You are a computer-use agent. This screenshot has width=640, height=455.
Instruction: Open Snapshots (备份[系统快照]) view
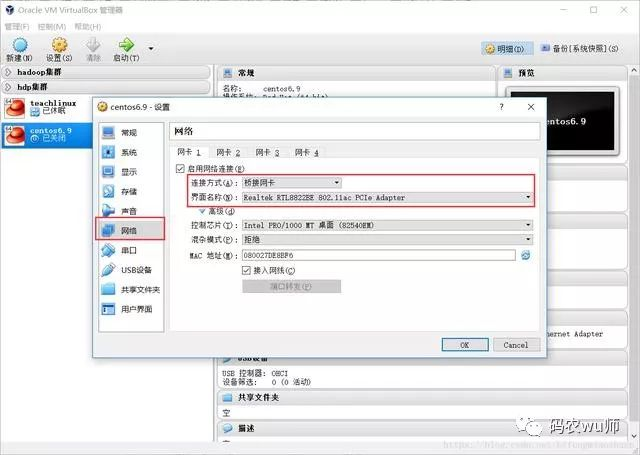coord(580,49)
